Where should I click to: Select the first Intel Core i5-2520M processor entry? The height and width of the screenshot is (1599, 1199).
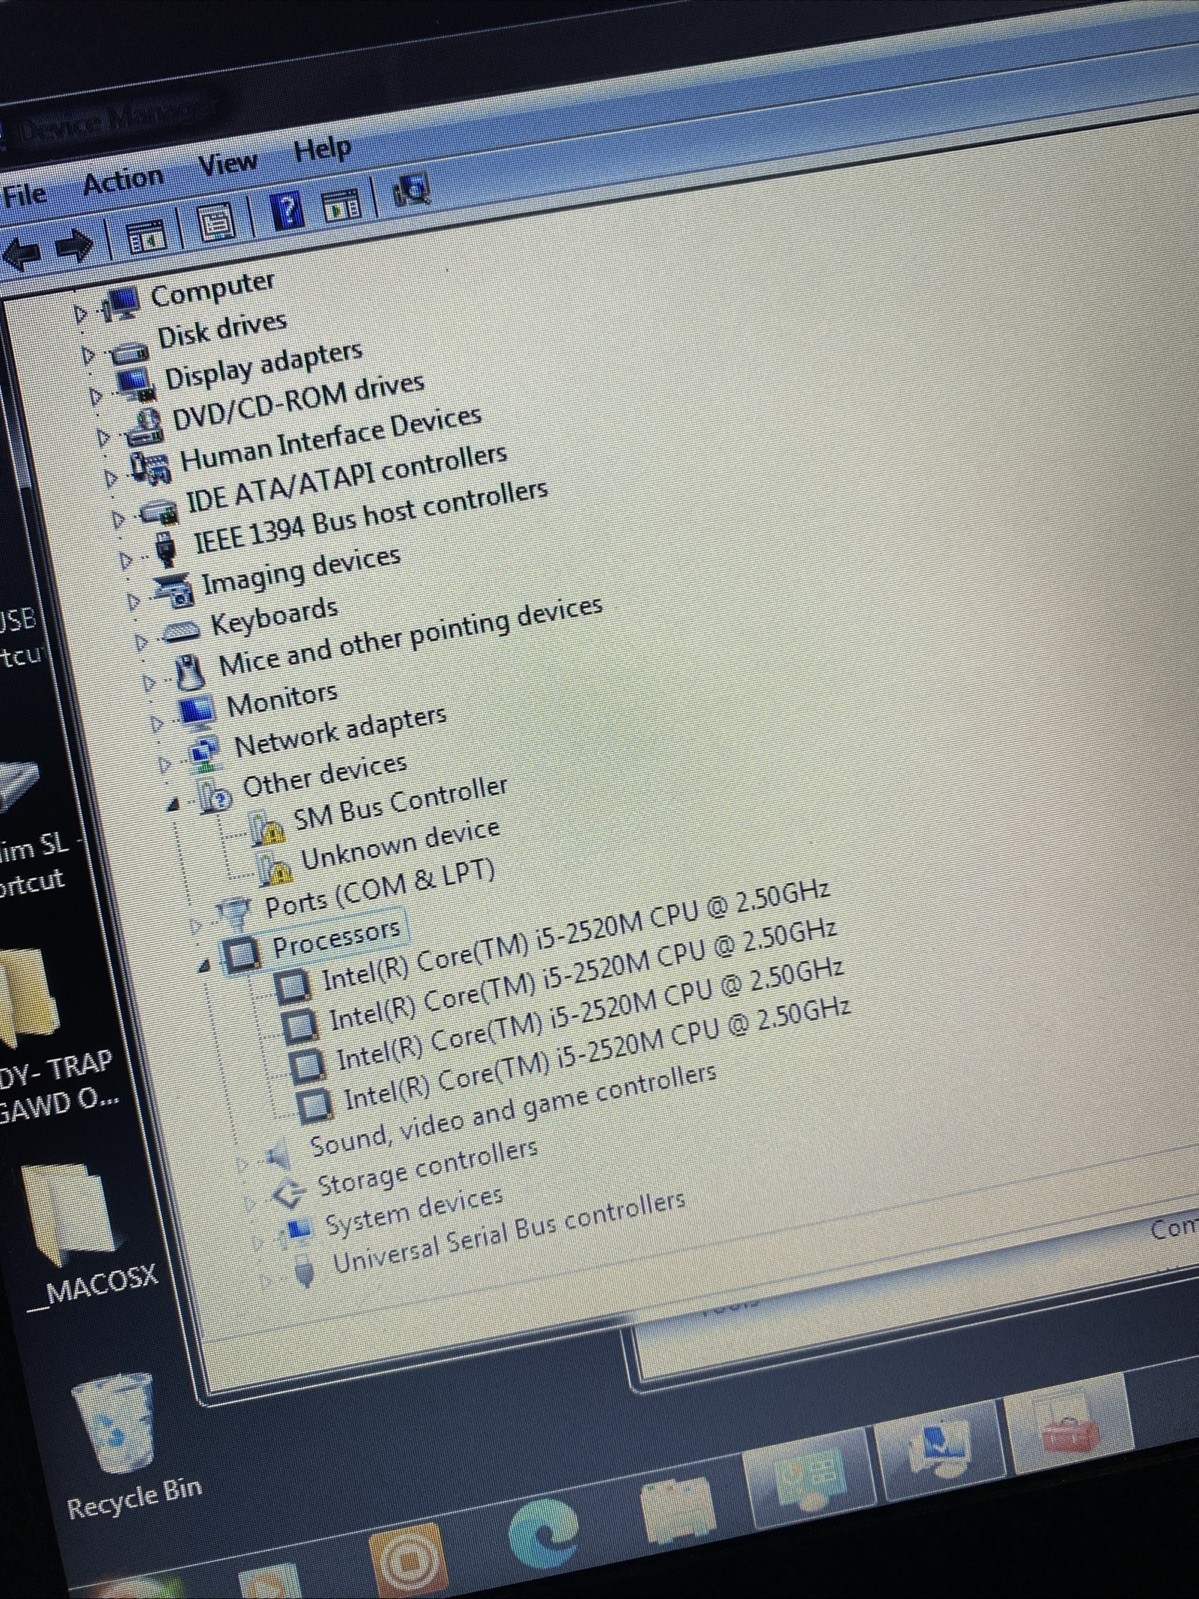click(x=575, y=936)
